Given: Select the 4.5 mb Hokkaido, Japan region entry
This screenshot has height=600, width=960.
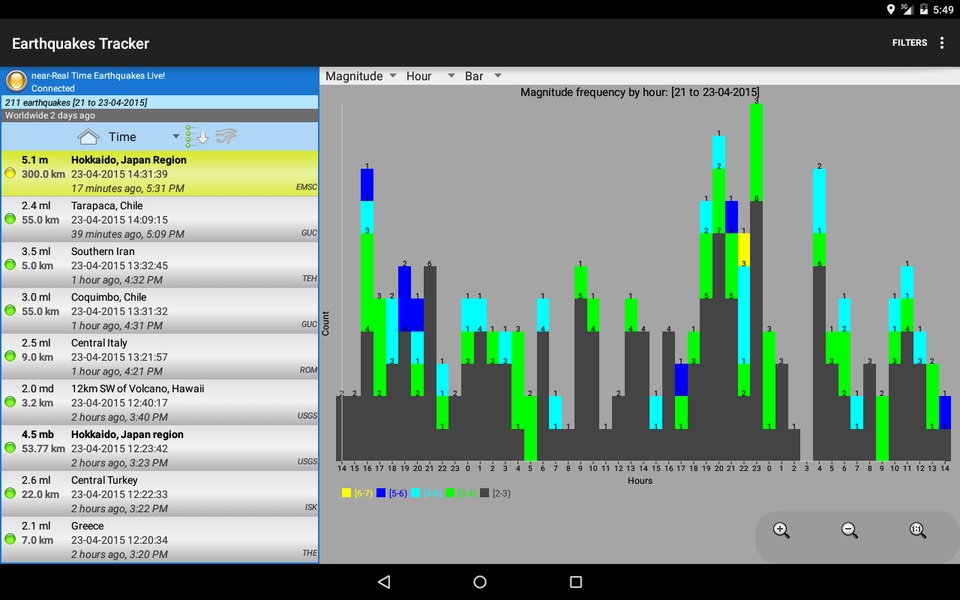Looking at the screenshot, I should click(160, 448).
